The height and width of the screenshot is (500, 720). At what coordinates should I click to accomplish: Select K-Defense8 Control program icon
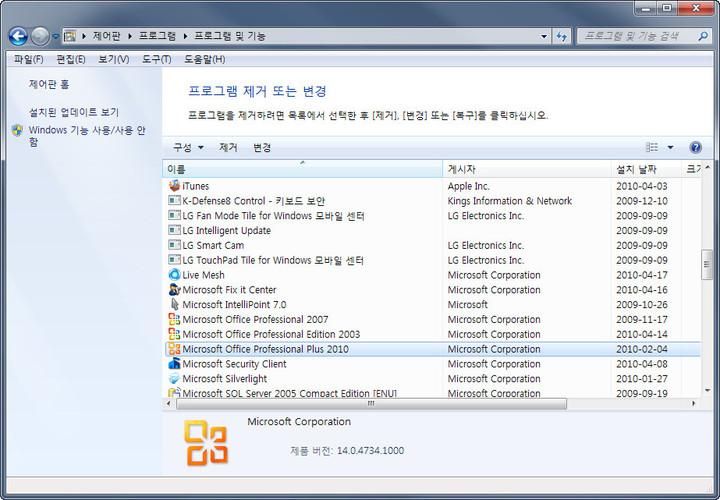[174, 200]
